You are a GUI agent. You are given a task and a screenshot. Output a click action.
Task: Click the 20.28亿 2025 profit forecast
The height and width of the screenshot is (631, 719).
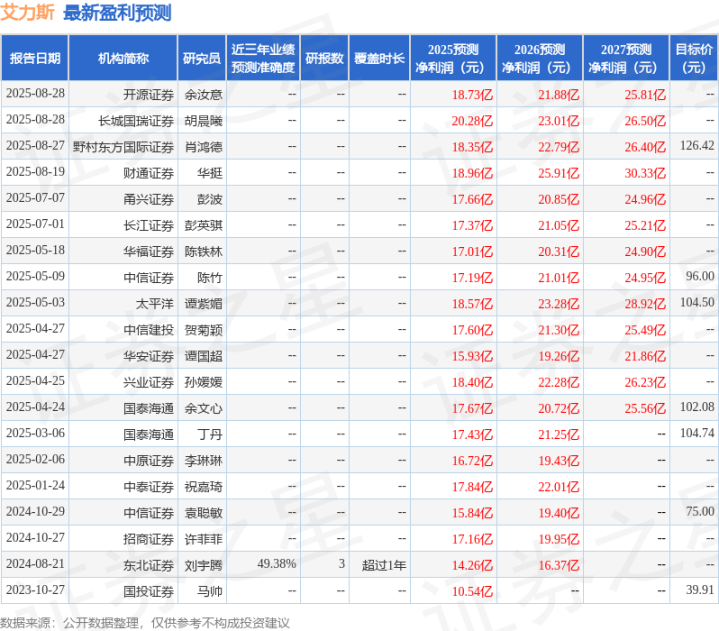[x=472, y=122]
